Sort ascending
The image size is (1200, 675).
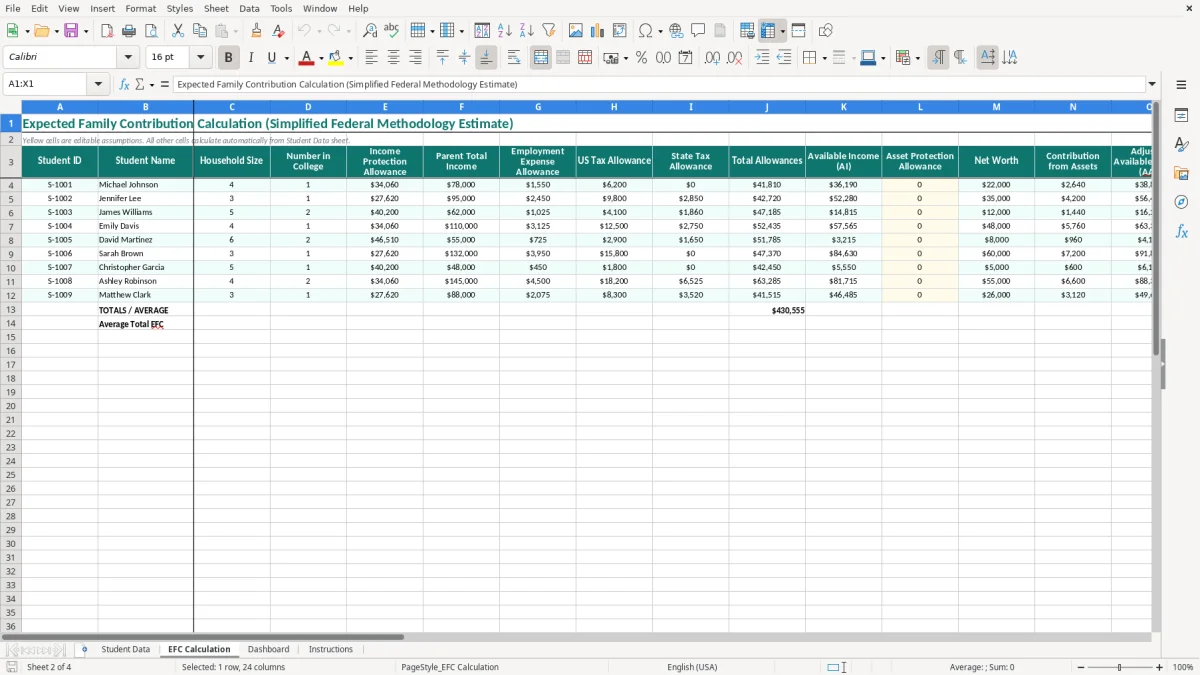505,31
